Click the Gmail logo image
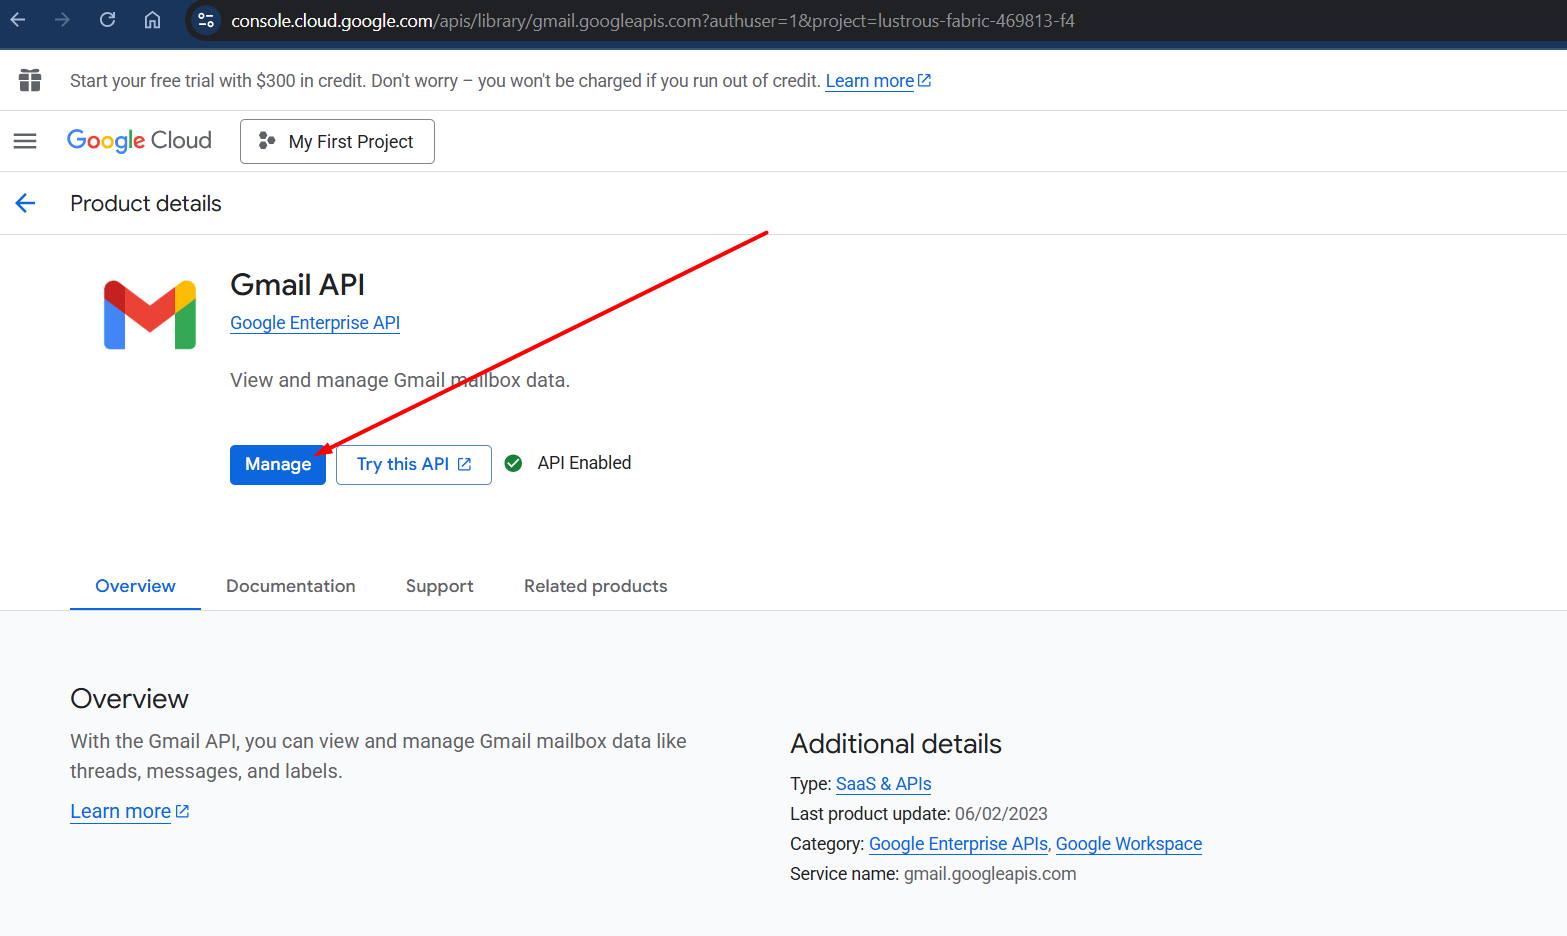 click(150, 315)
